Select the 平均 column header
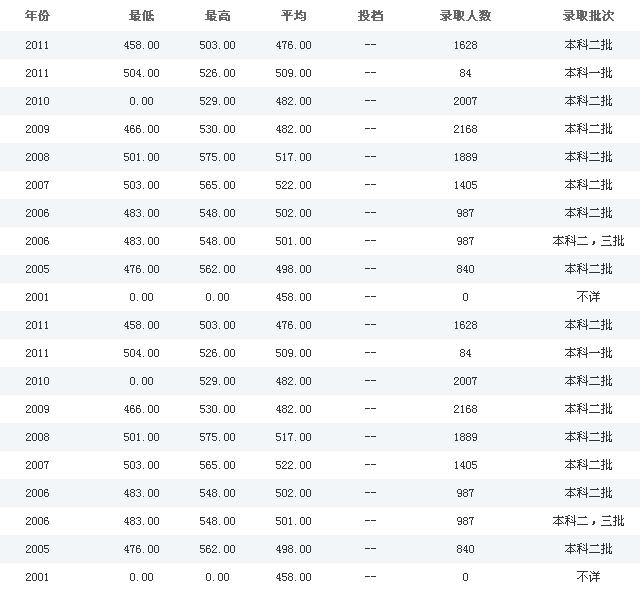 point(294,17)
